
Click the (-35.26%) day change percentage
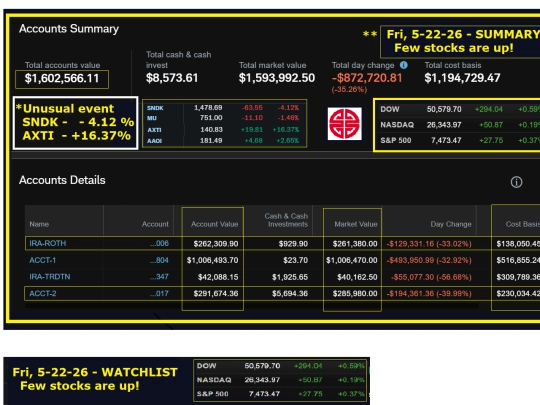point(349,90)
